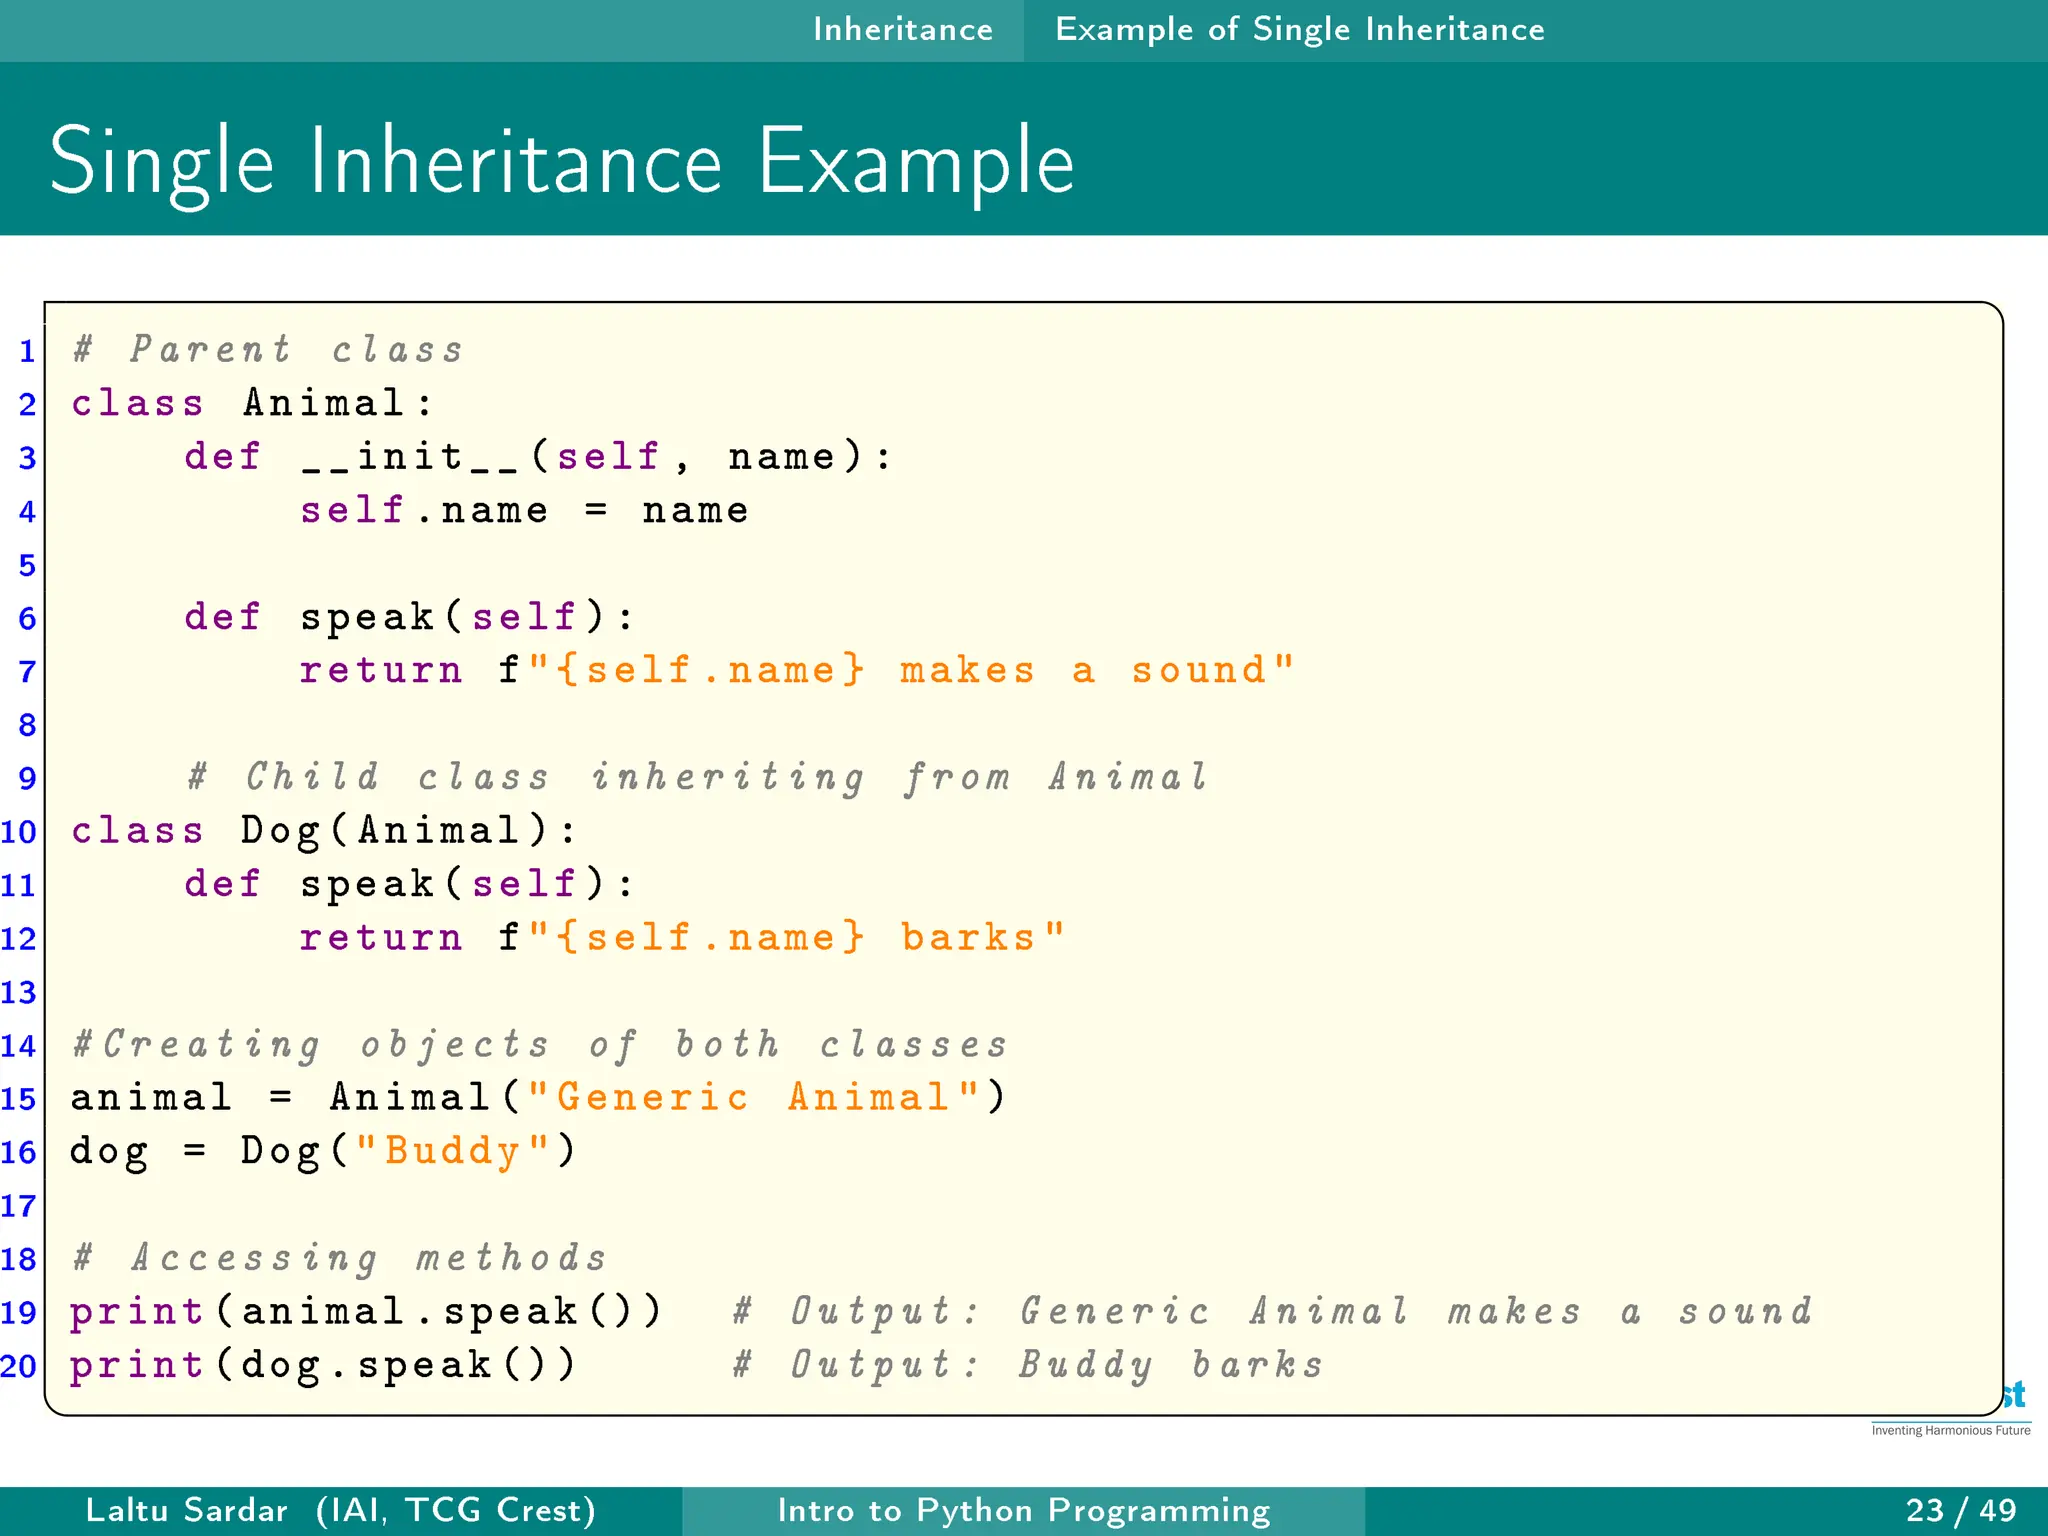Click 'print(animal.speak())' statement
This screenshot has height=1536, width=2048.
click(x=366, y=1312)
